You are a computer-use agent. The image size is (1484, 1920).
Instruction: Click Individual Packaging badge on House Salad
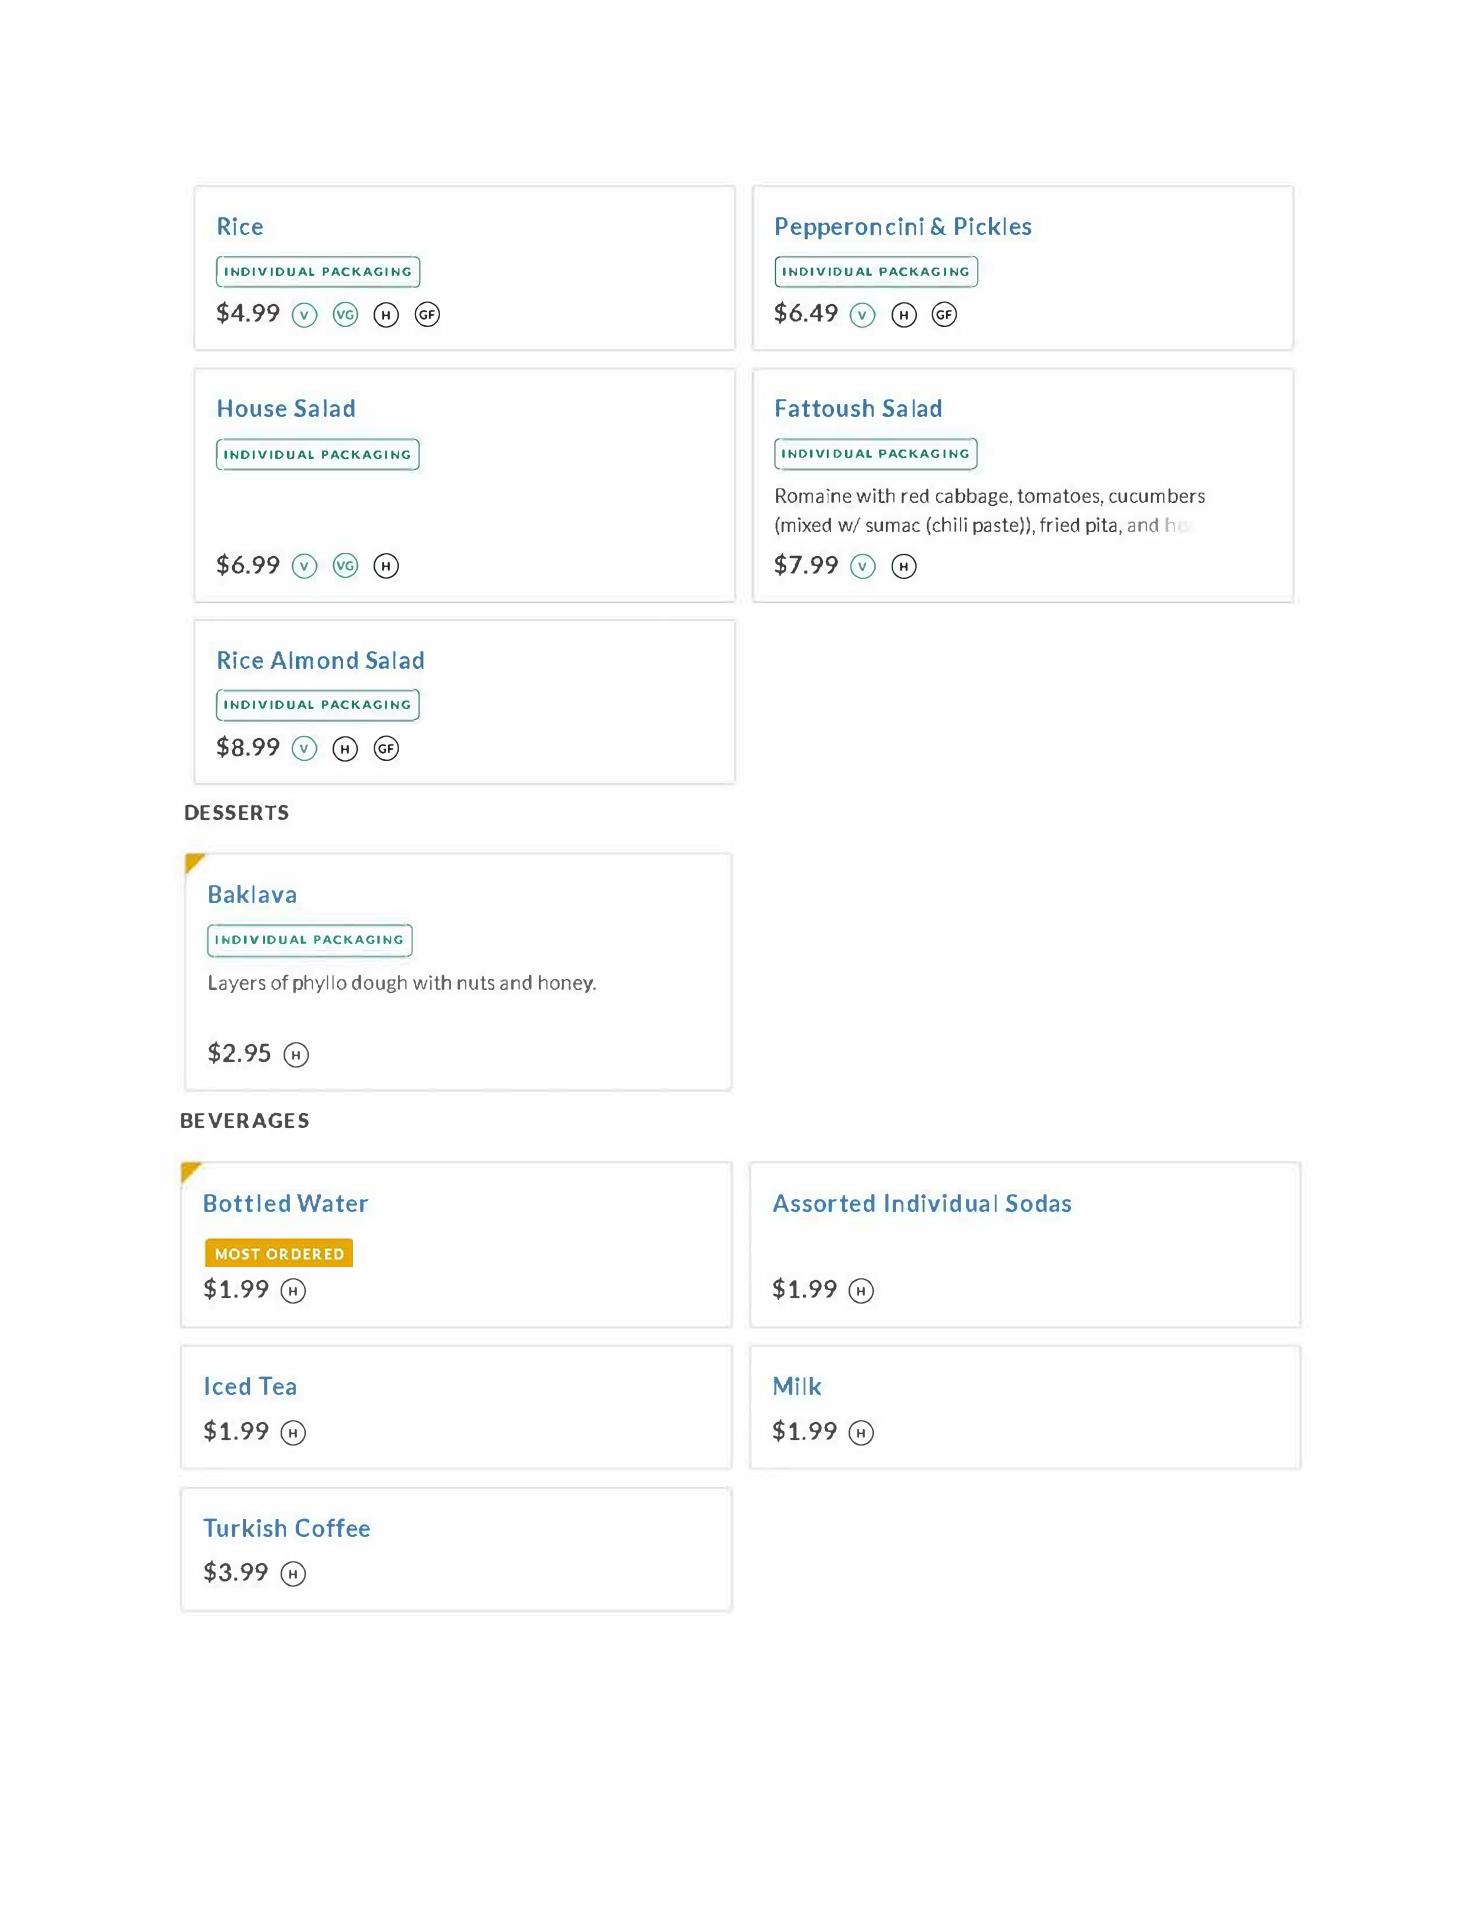317,455
